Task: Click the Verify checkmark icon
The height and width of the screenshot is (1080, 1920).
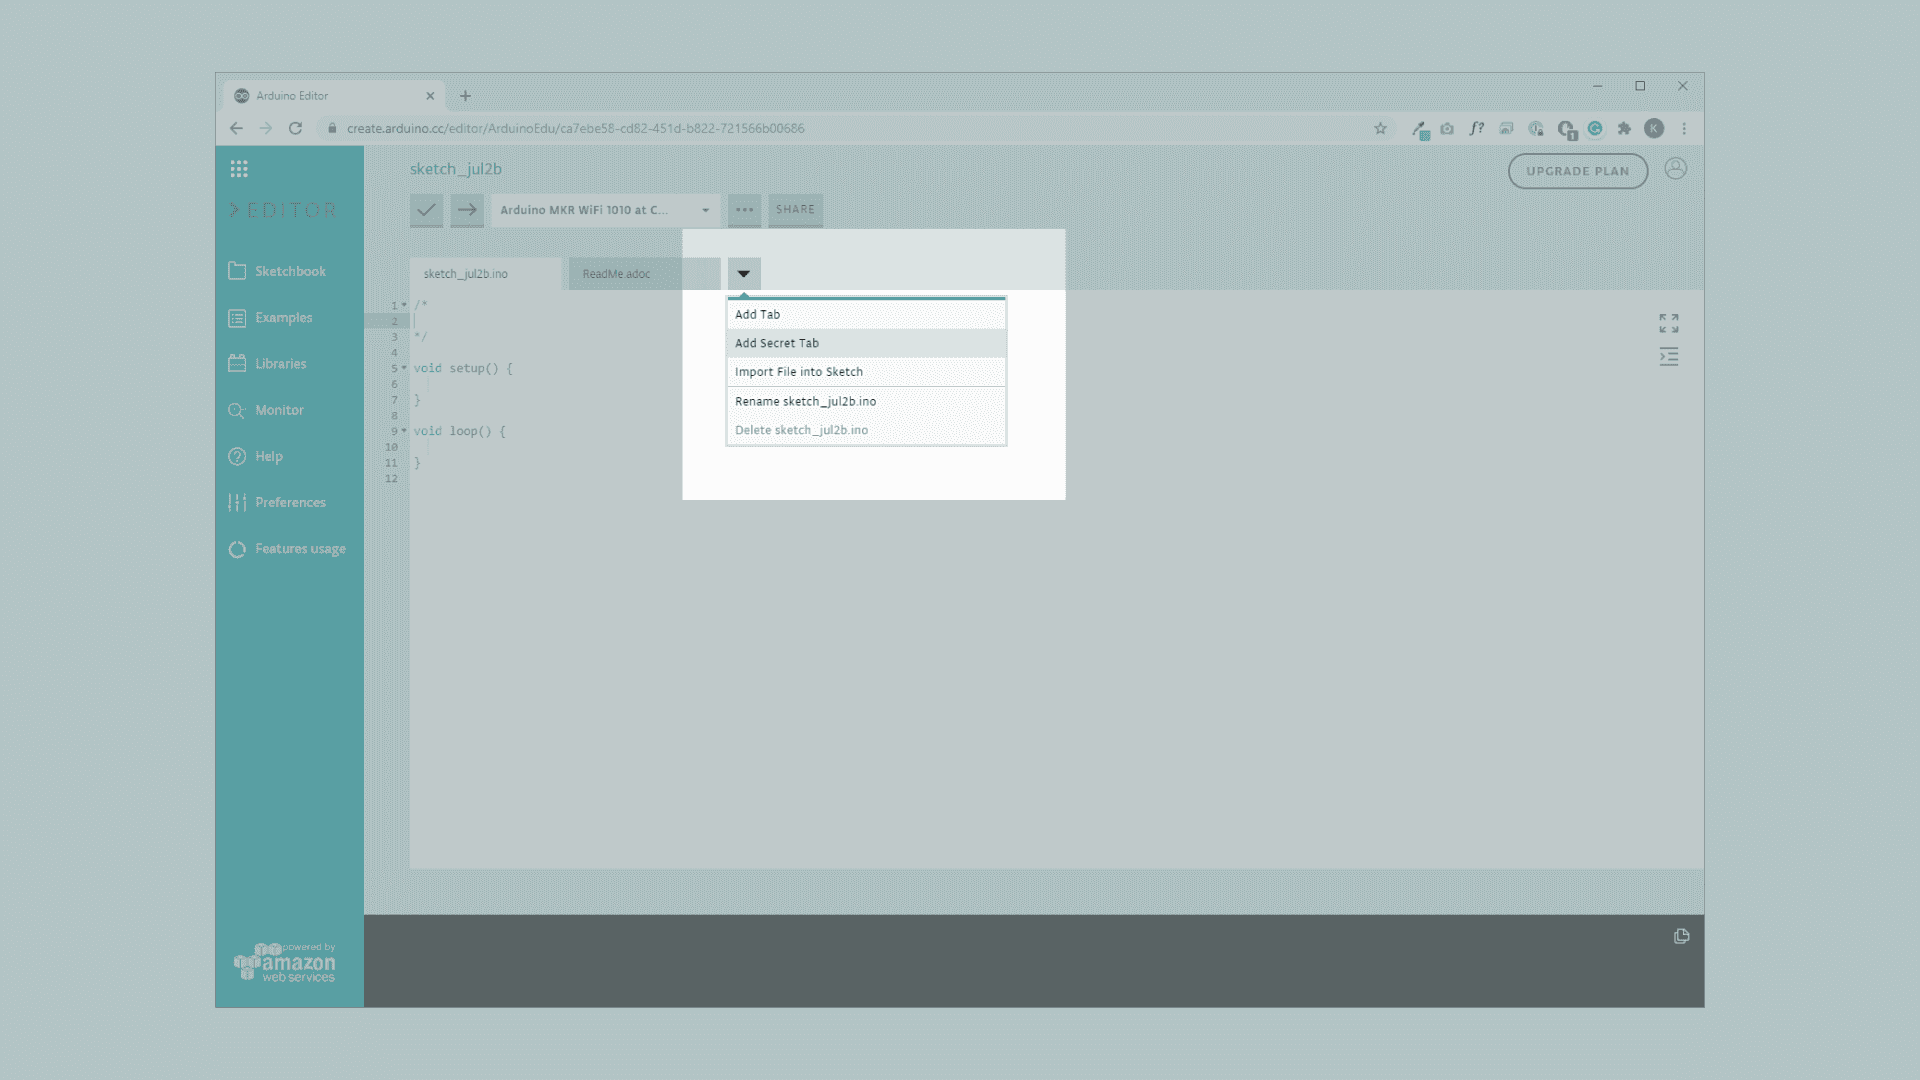Action: tap(426, 210)
